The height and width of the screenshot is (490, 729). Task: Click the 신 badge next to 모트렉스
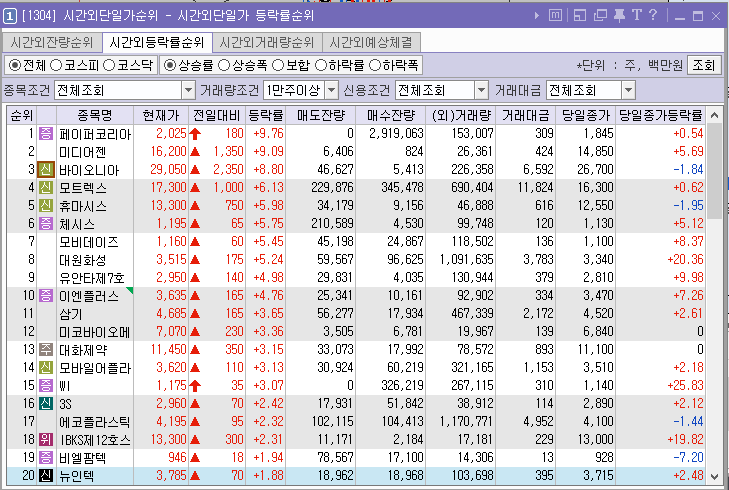click(46, 187)
